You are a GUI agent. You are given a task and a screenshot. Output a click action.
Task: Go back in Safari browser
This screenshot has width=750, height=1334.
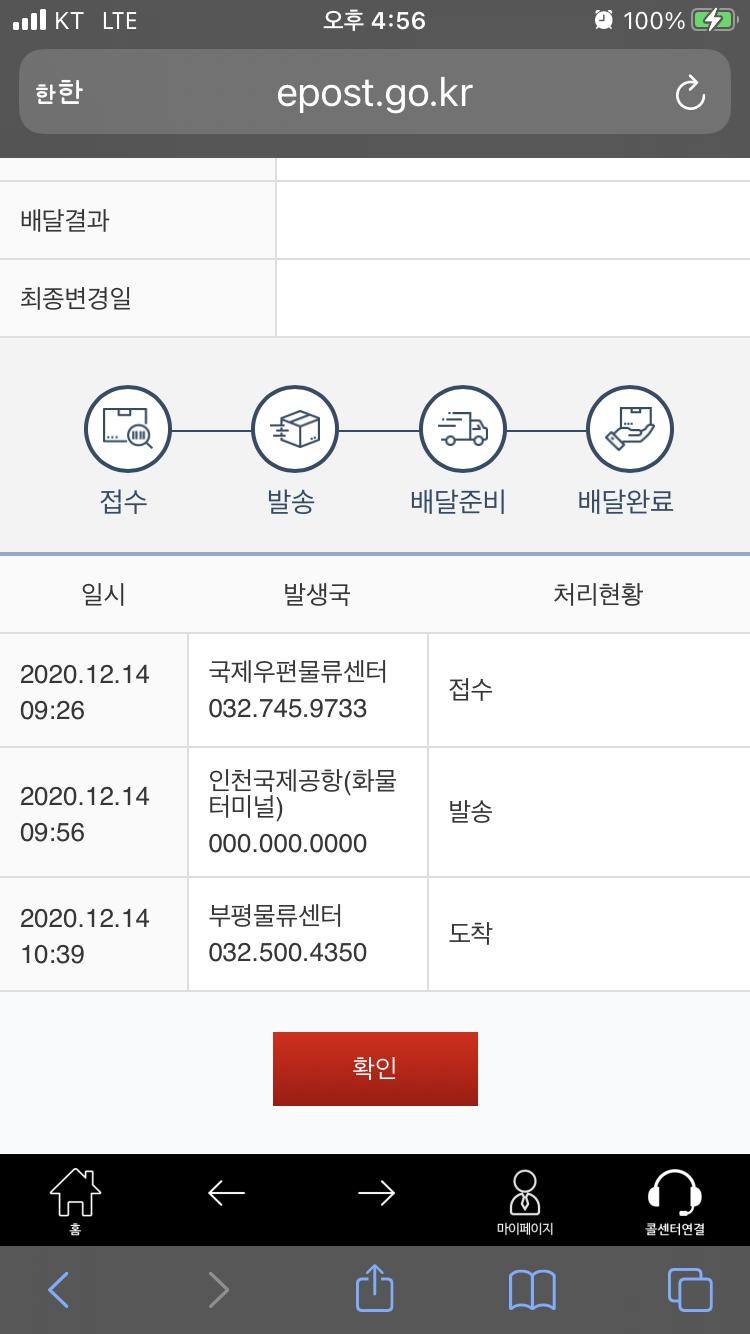(x=59, y=1290)
